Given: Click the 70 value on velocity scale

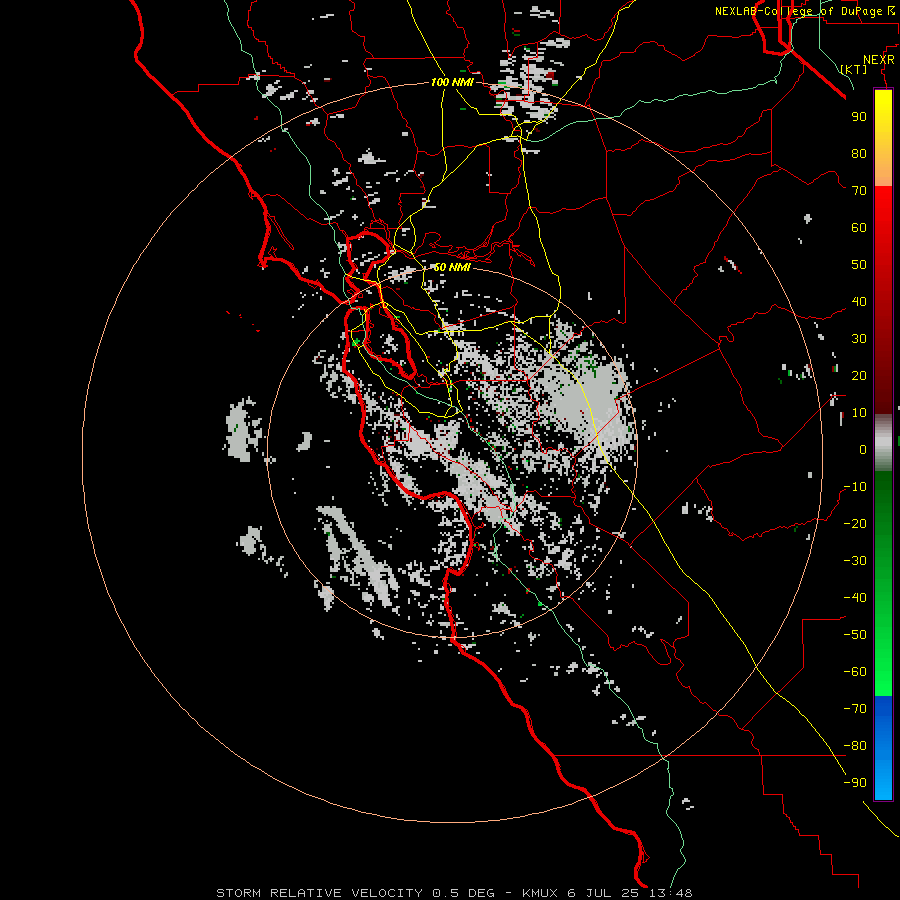Looking at the screenshot, I should [859, 191].
